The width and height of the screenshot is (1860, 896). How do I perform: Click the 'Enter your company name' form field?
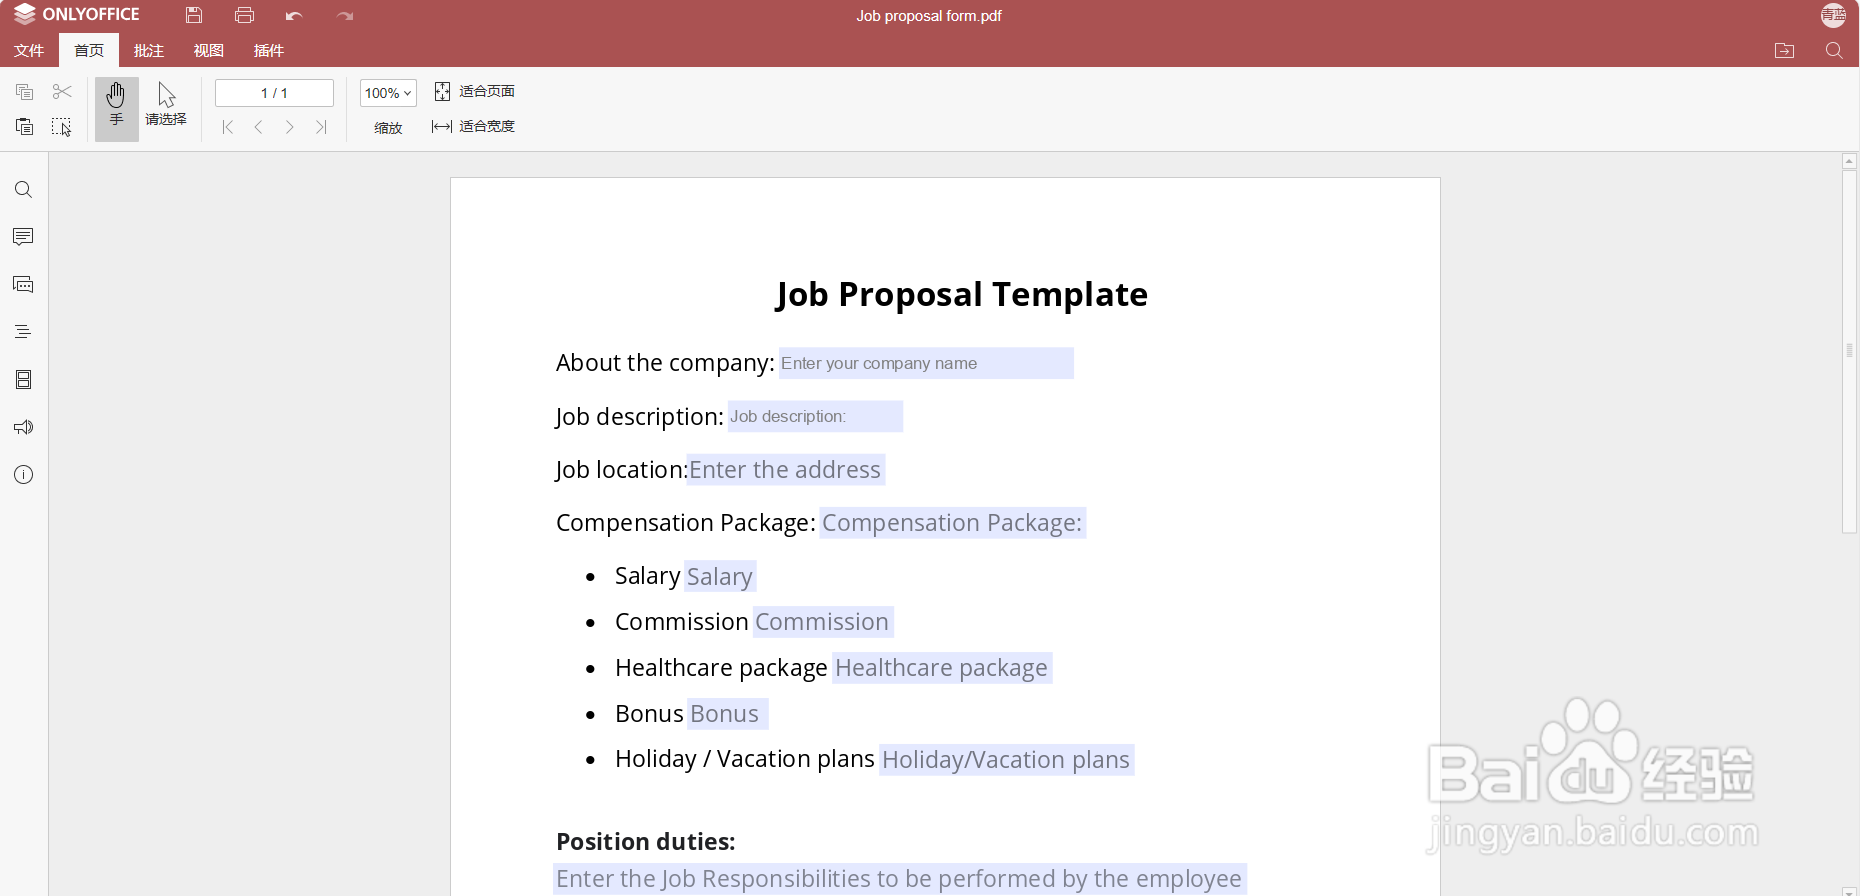926,363
